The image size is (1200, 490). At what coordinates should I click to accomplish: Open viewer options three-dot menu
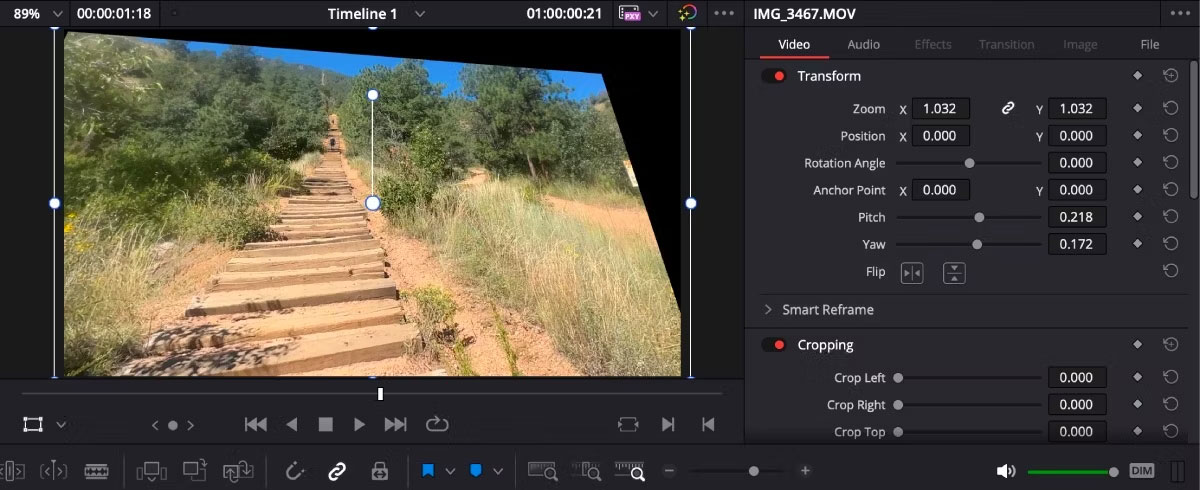pyautogui.click(x=723, y=14)
